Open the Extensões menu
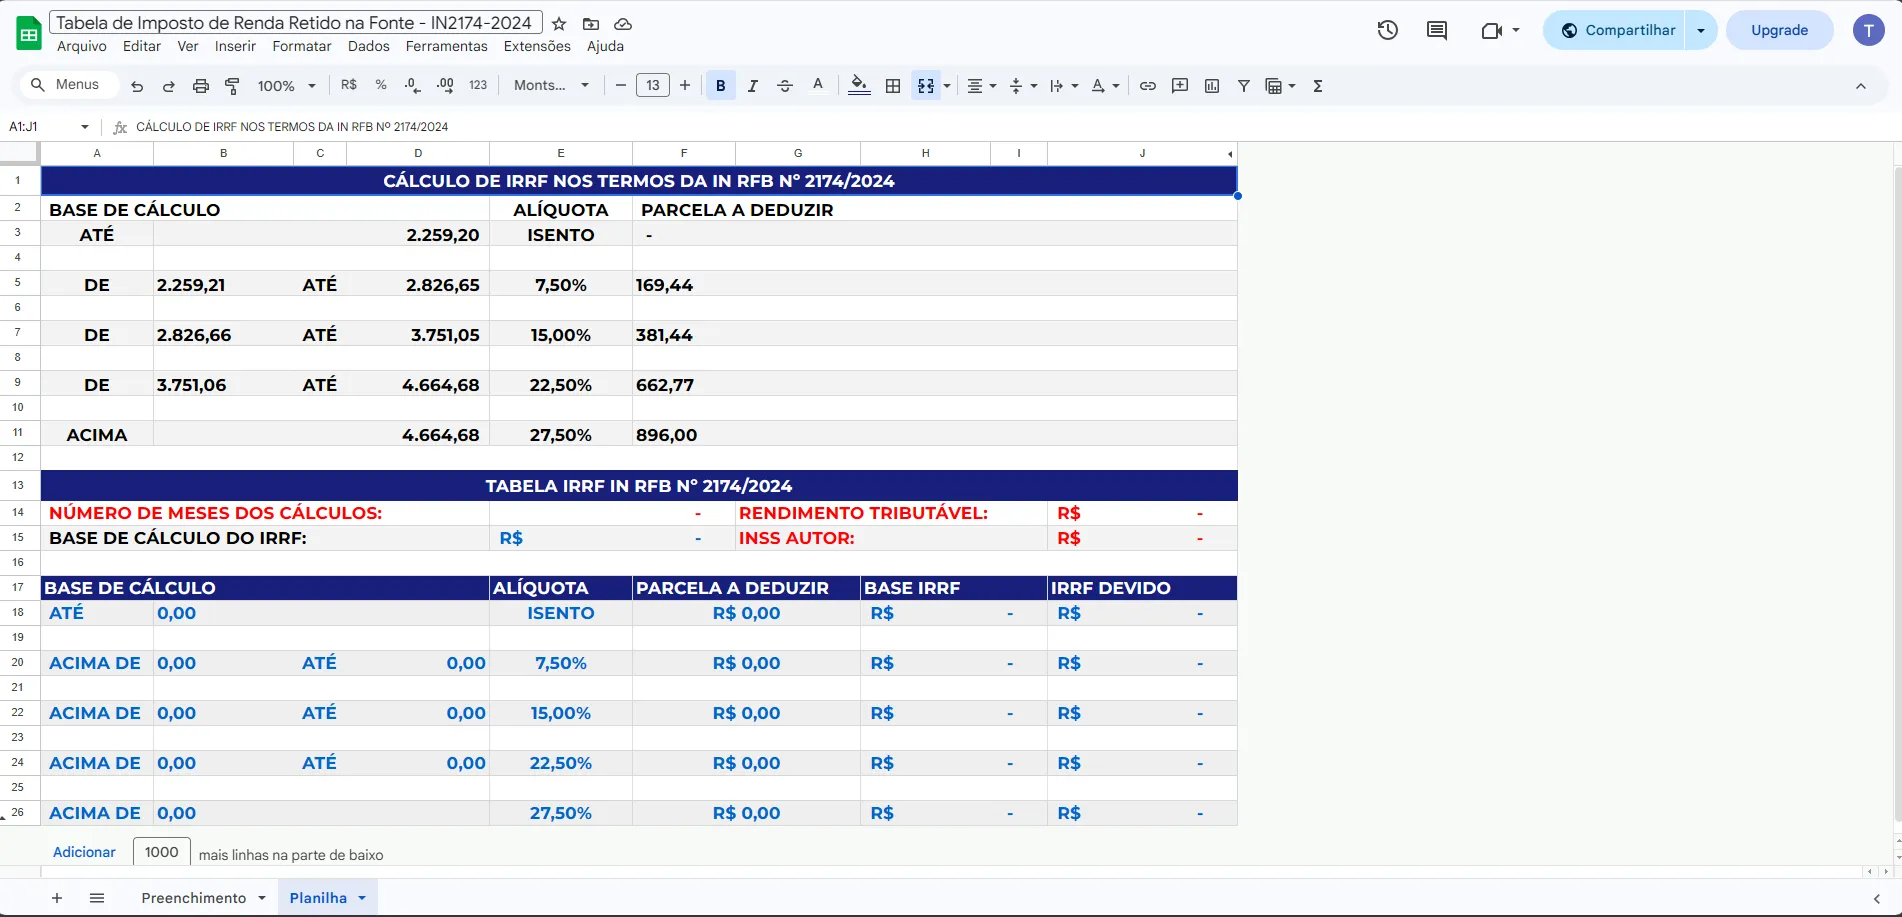Screen dimensions: 1902x917 (537, 46)
